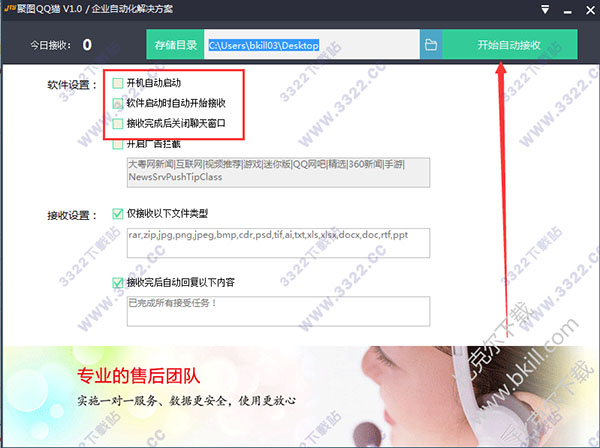Click the 接收设置 label
Image resolution: width=600 pixels, height=448 pixels.
(x=72, y=215)
